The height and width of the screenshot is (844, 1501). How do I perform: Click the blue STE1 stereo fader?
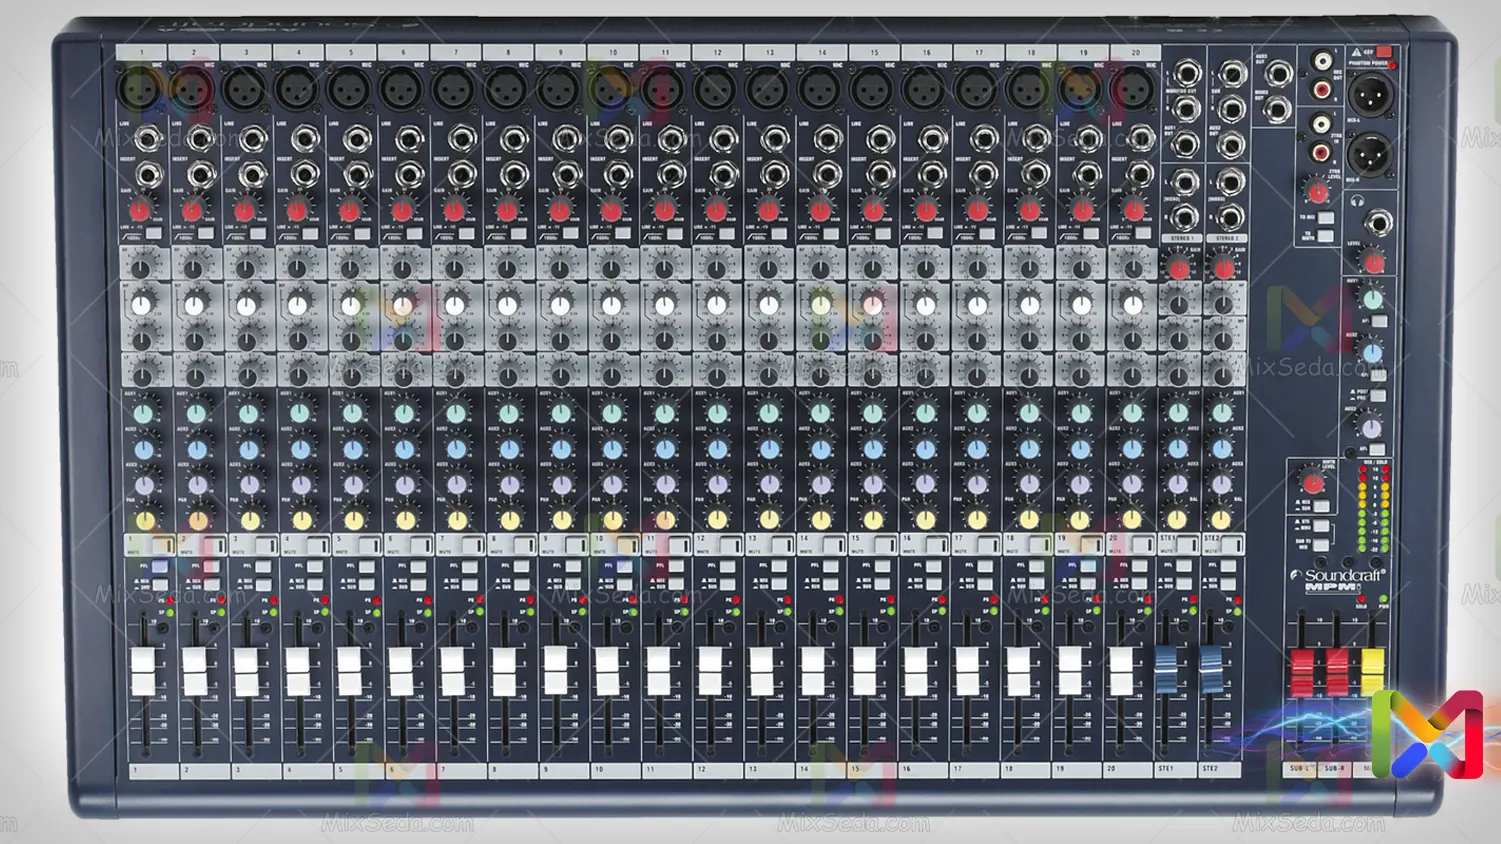(x=1166, y=670)
